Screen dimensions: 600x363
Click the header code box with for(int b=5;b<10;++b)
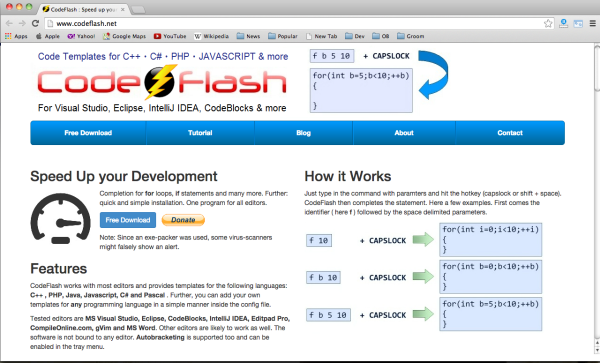pyautogui.click(x=361, y=90)
